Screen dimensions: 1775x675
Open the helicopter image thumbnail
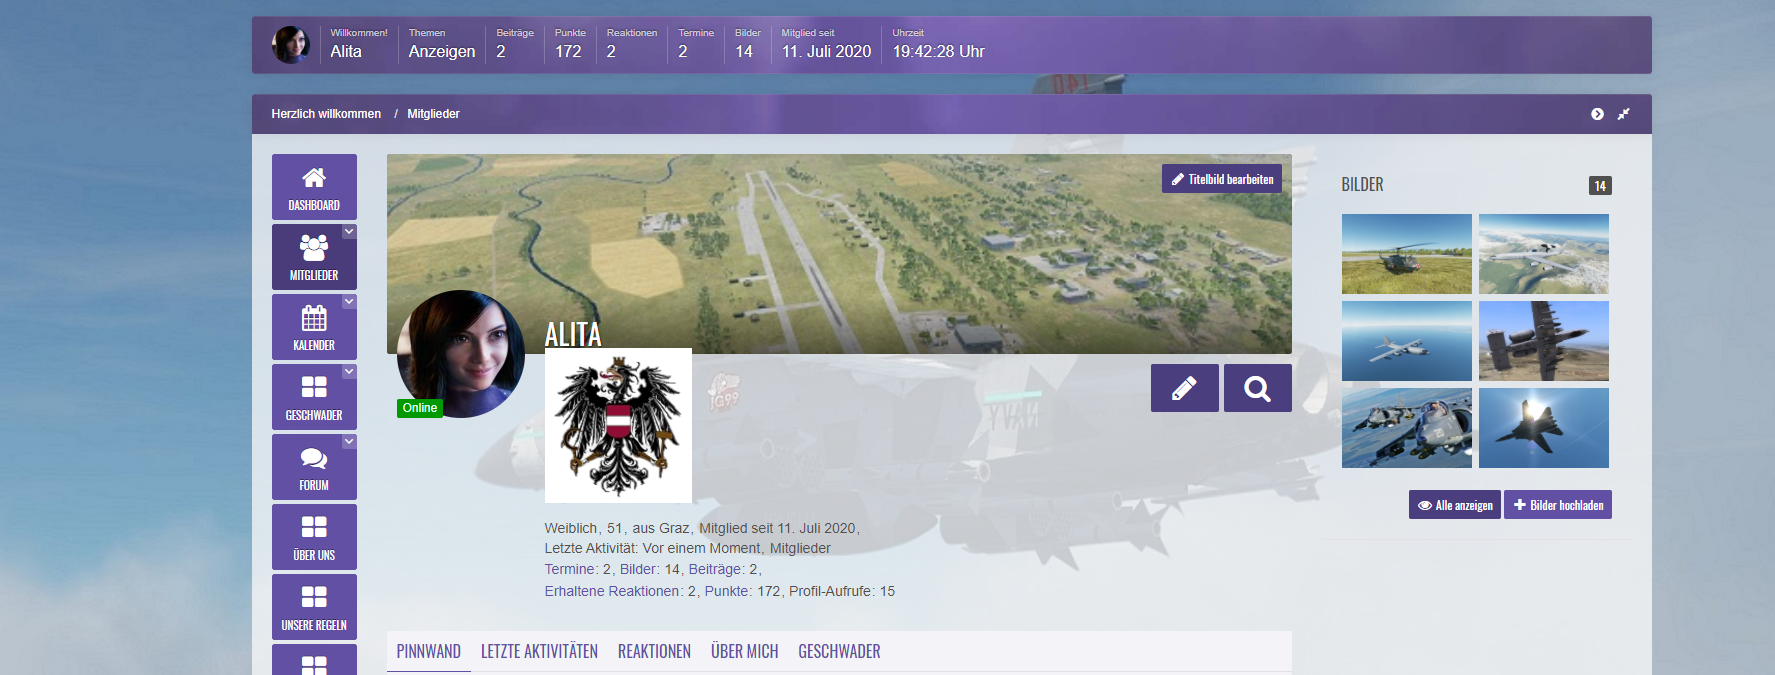coord(1406,254)
